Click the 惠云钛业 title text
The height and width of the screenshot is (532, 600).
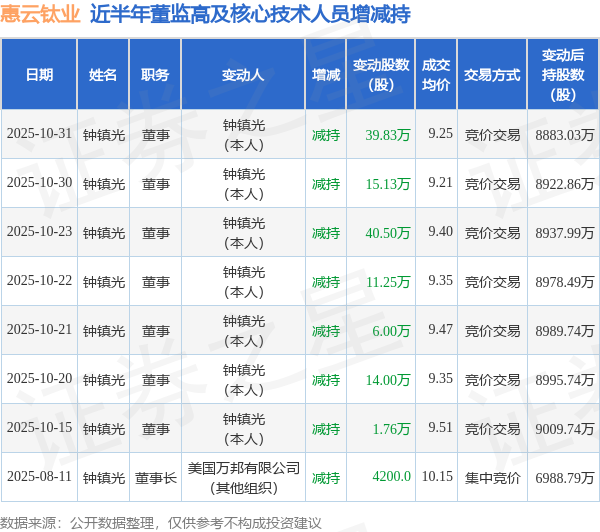pyautogui.click(x=40, y=14)
